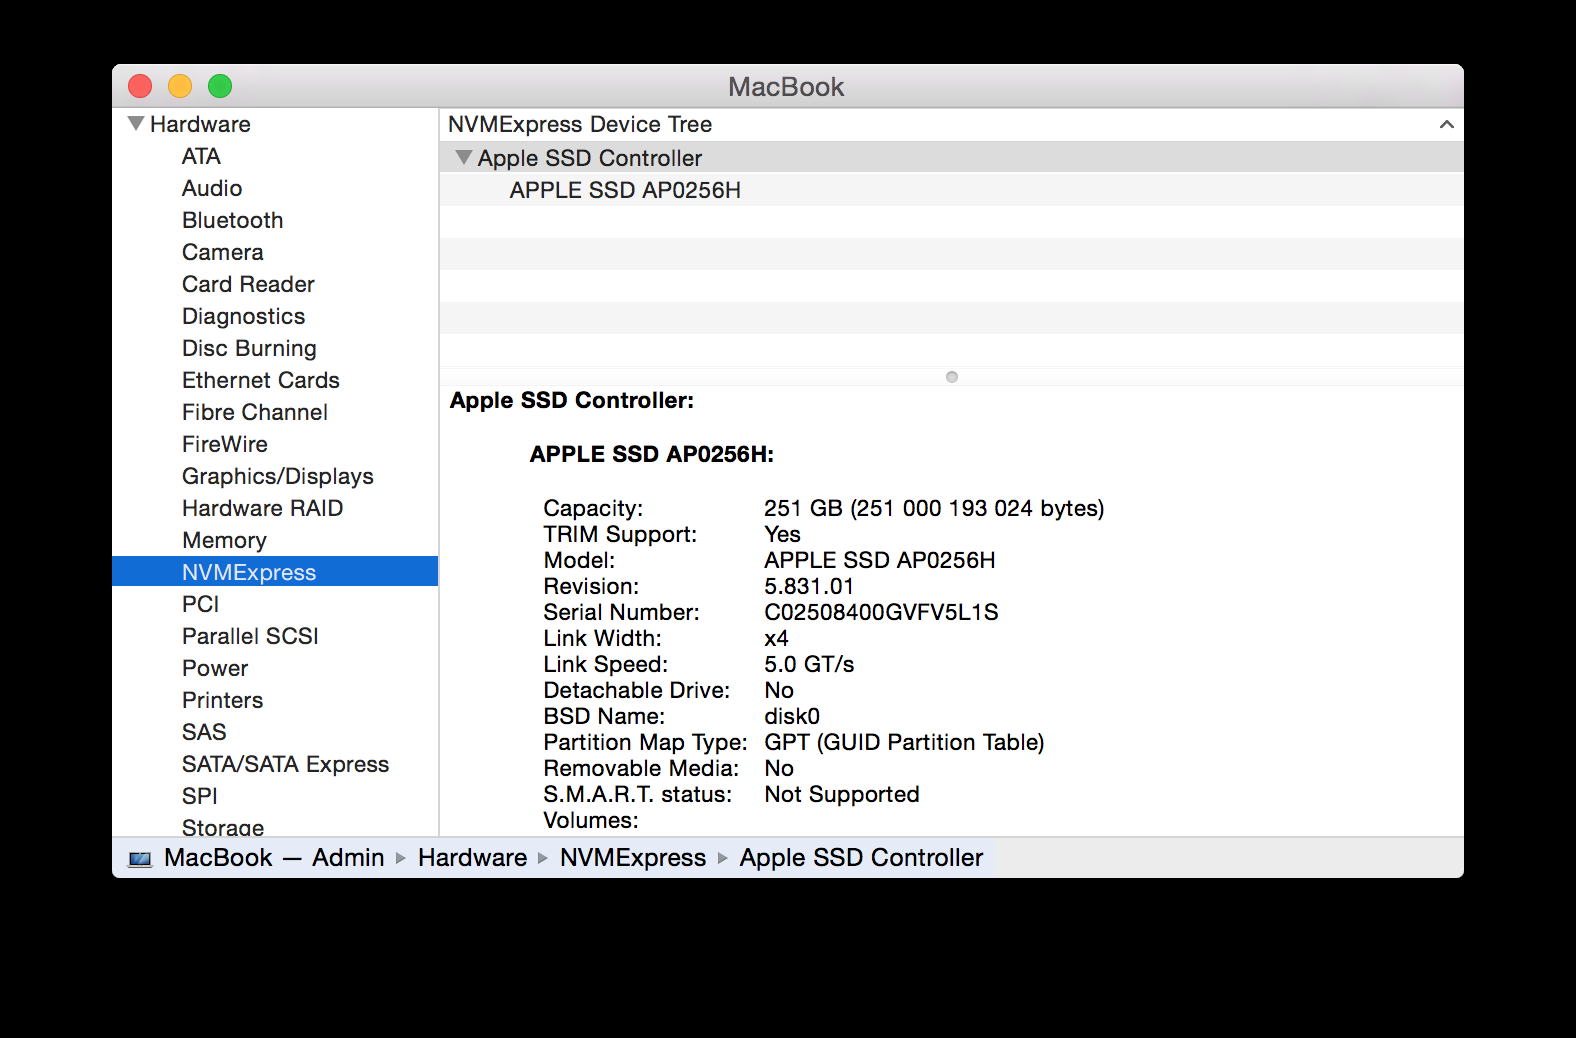
Task: Click the S.M.A.R.T. status 'Not Supported'
Action: point(842,794)
